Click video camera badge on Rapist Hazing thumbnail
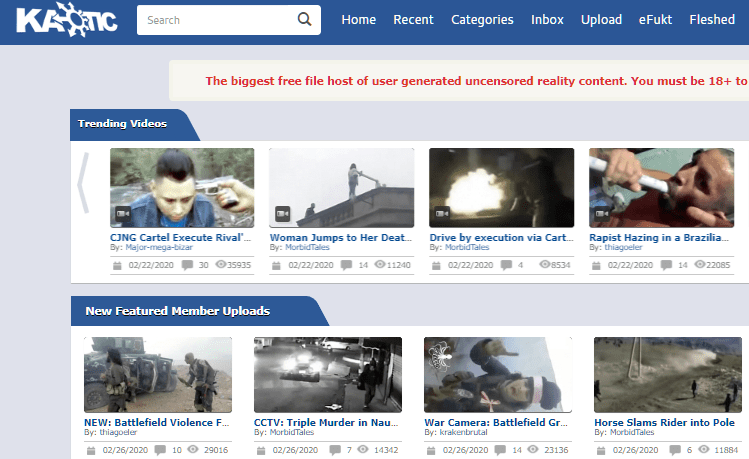749x459 pixels. tap(602, 213)
